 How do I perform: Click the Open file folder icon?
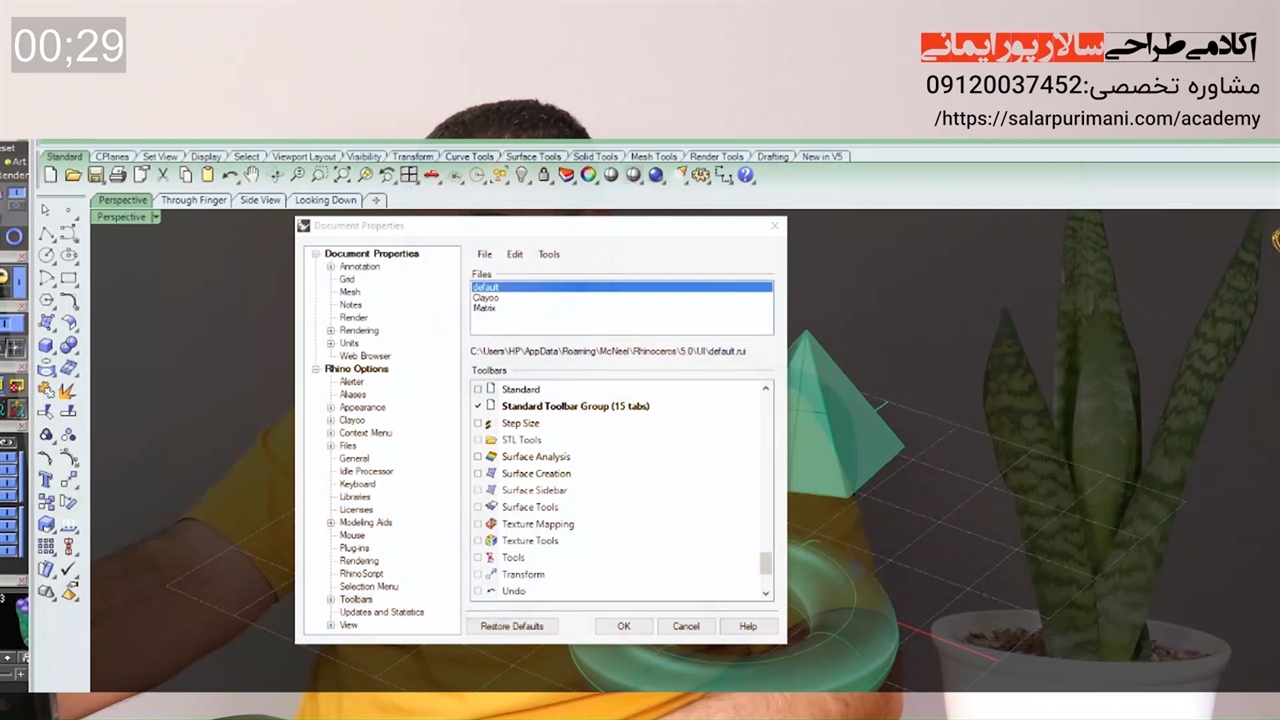coord(73,175)
